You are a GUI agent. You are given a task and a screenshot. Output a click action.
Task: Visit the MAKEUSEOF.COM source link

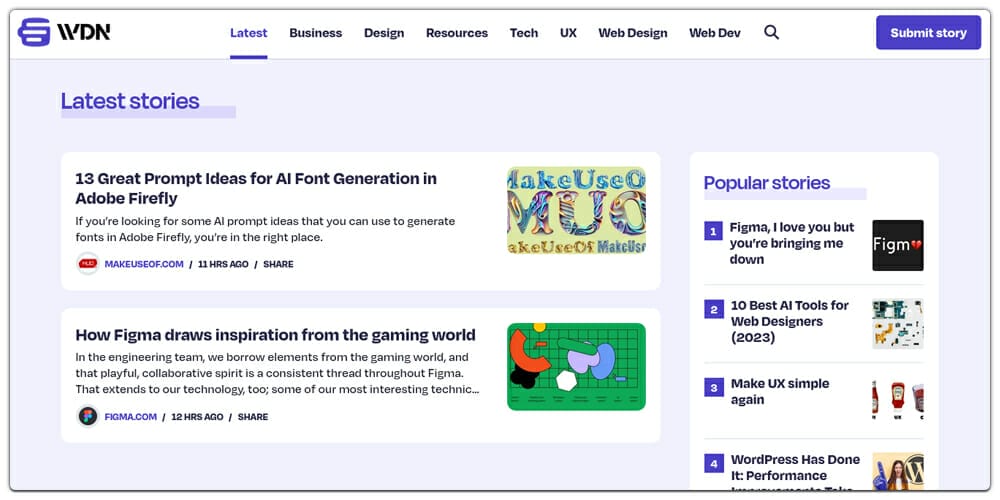[x=144, y=264]
